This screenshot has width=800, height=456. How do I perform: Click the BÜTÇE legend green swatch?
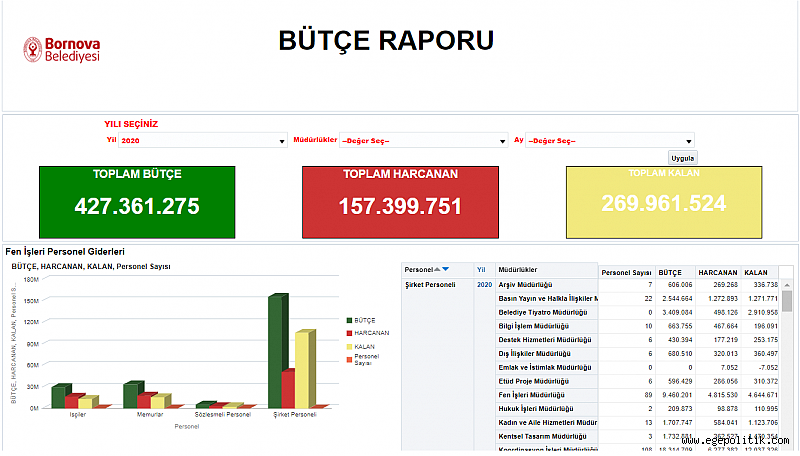[x=349, y=320]
